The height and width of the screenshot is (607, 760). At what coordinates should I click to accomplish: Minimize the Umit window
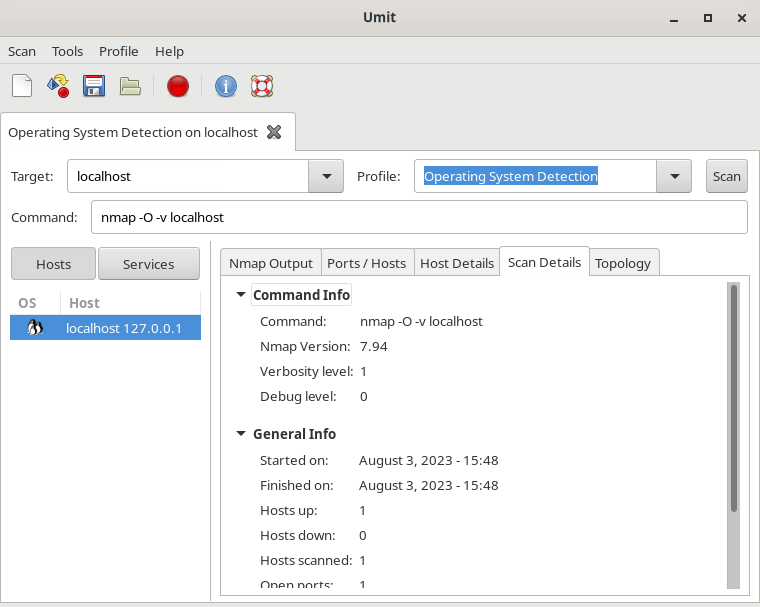[x=674, y=18]
